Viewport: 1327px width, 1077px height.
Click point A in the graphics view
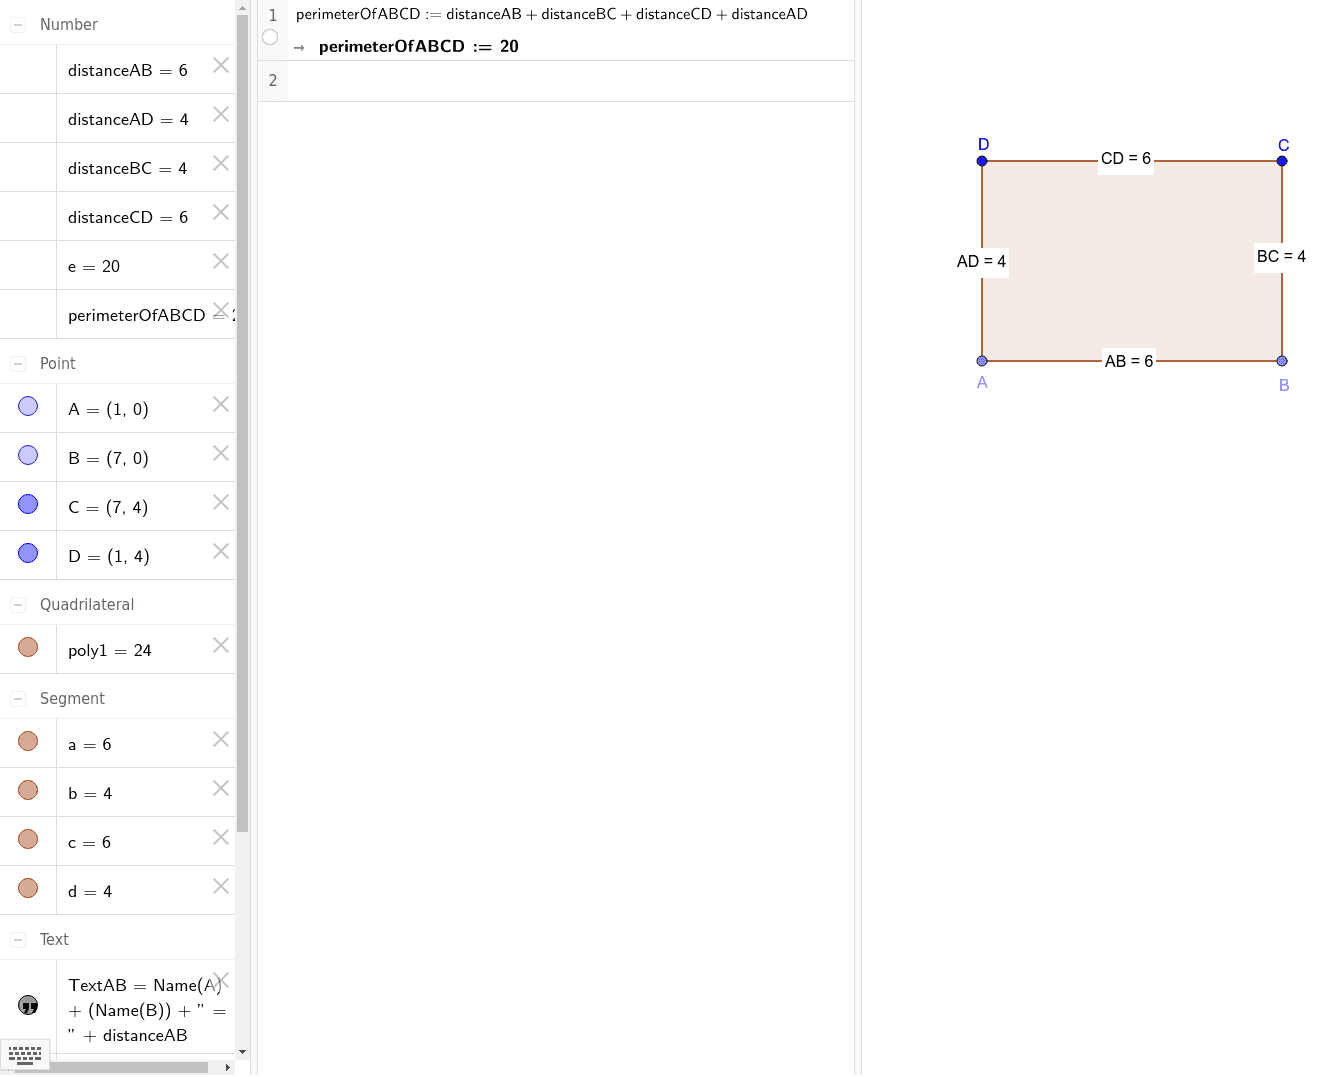(x=982, y=361)
